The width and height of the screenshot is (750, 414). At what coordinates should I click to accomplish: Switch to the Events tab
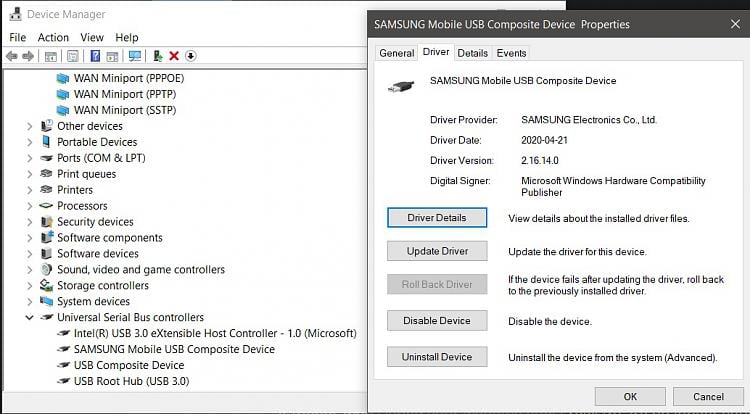coord(511,53)
